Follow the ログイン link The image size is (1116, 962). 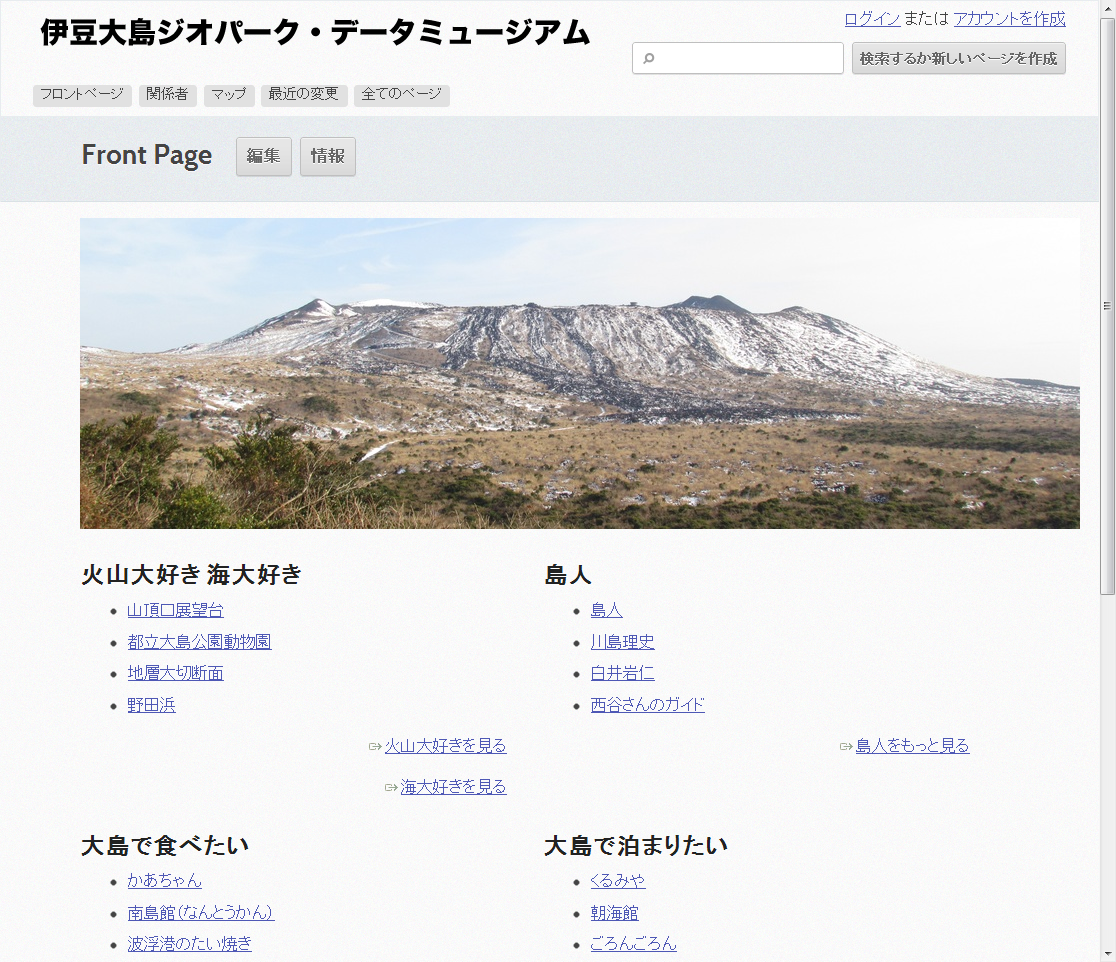[873, 19]
